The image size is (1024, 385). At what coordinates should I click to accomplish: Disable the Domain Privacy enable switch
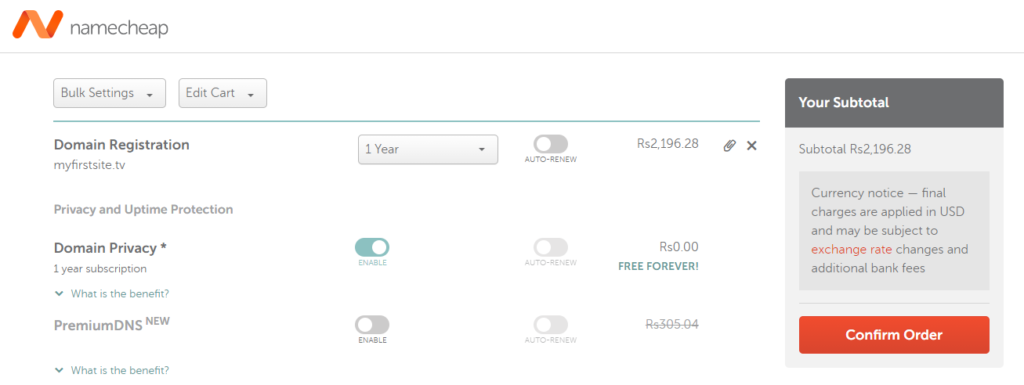click(x=372, y=247)
